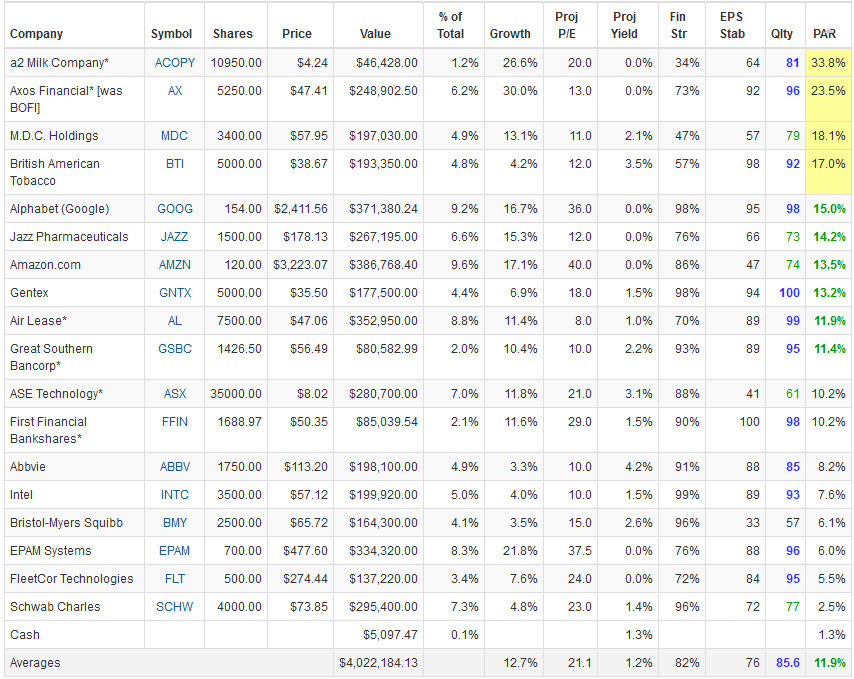Open the FFIN ticker symbol link

click(174, 421)
